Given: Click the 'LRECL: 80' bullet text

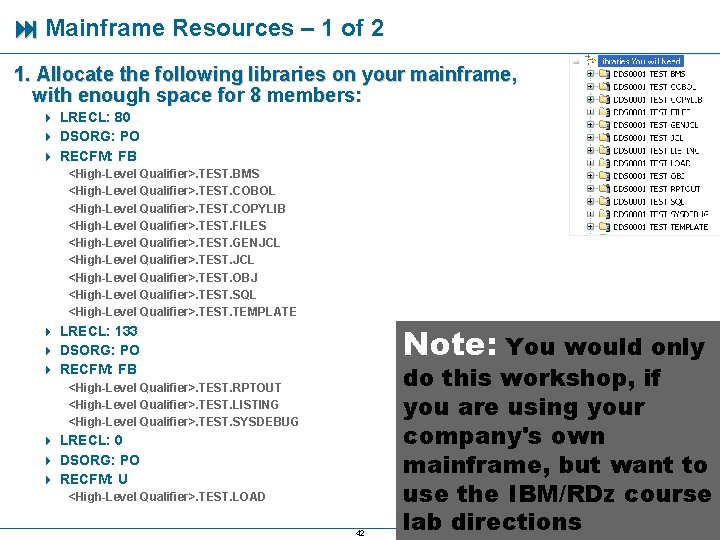Looking at the screenshot, I should pos(95,117).
